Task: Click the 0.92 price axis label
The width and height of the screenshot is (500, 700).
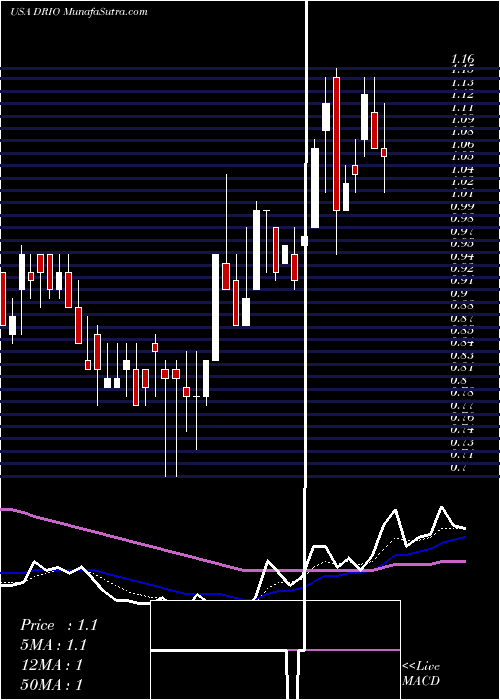Action: tap(462, 269)
